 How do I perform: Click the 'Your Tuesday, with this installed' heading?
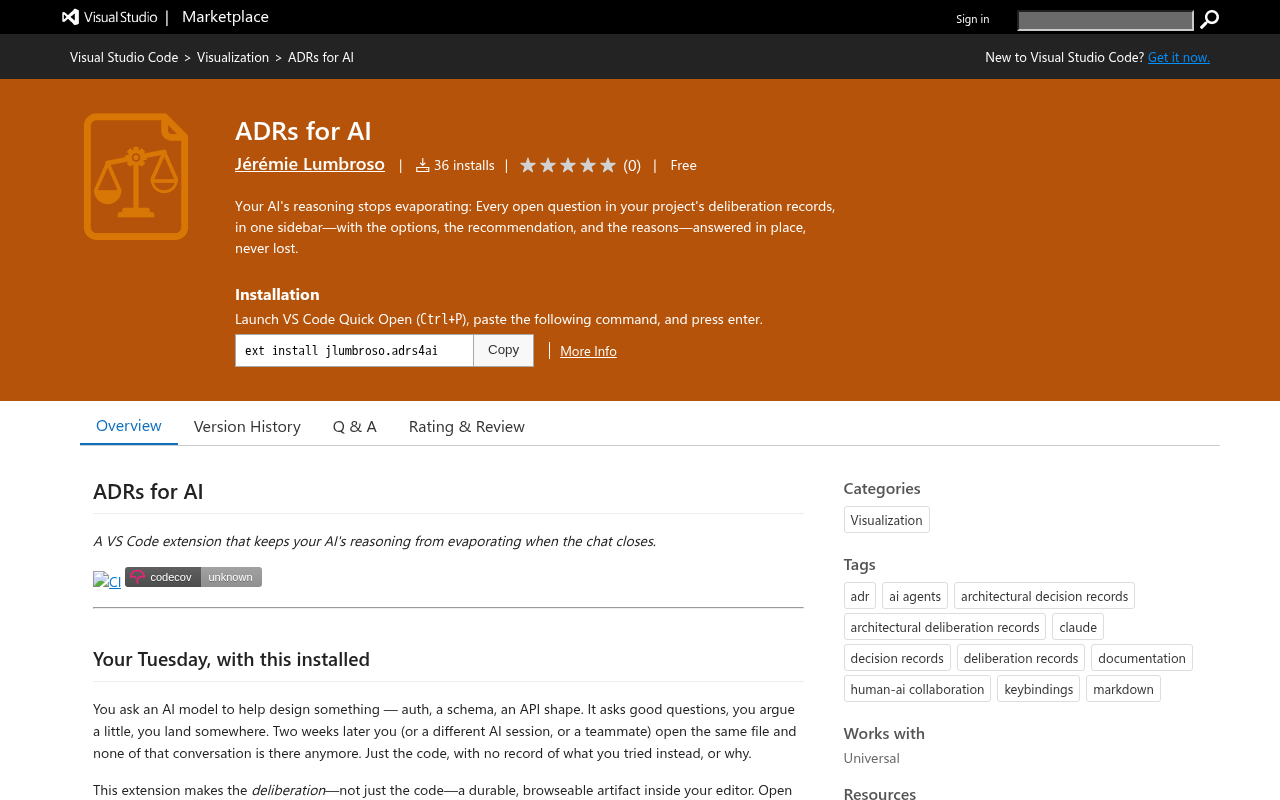(231, 659)
